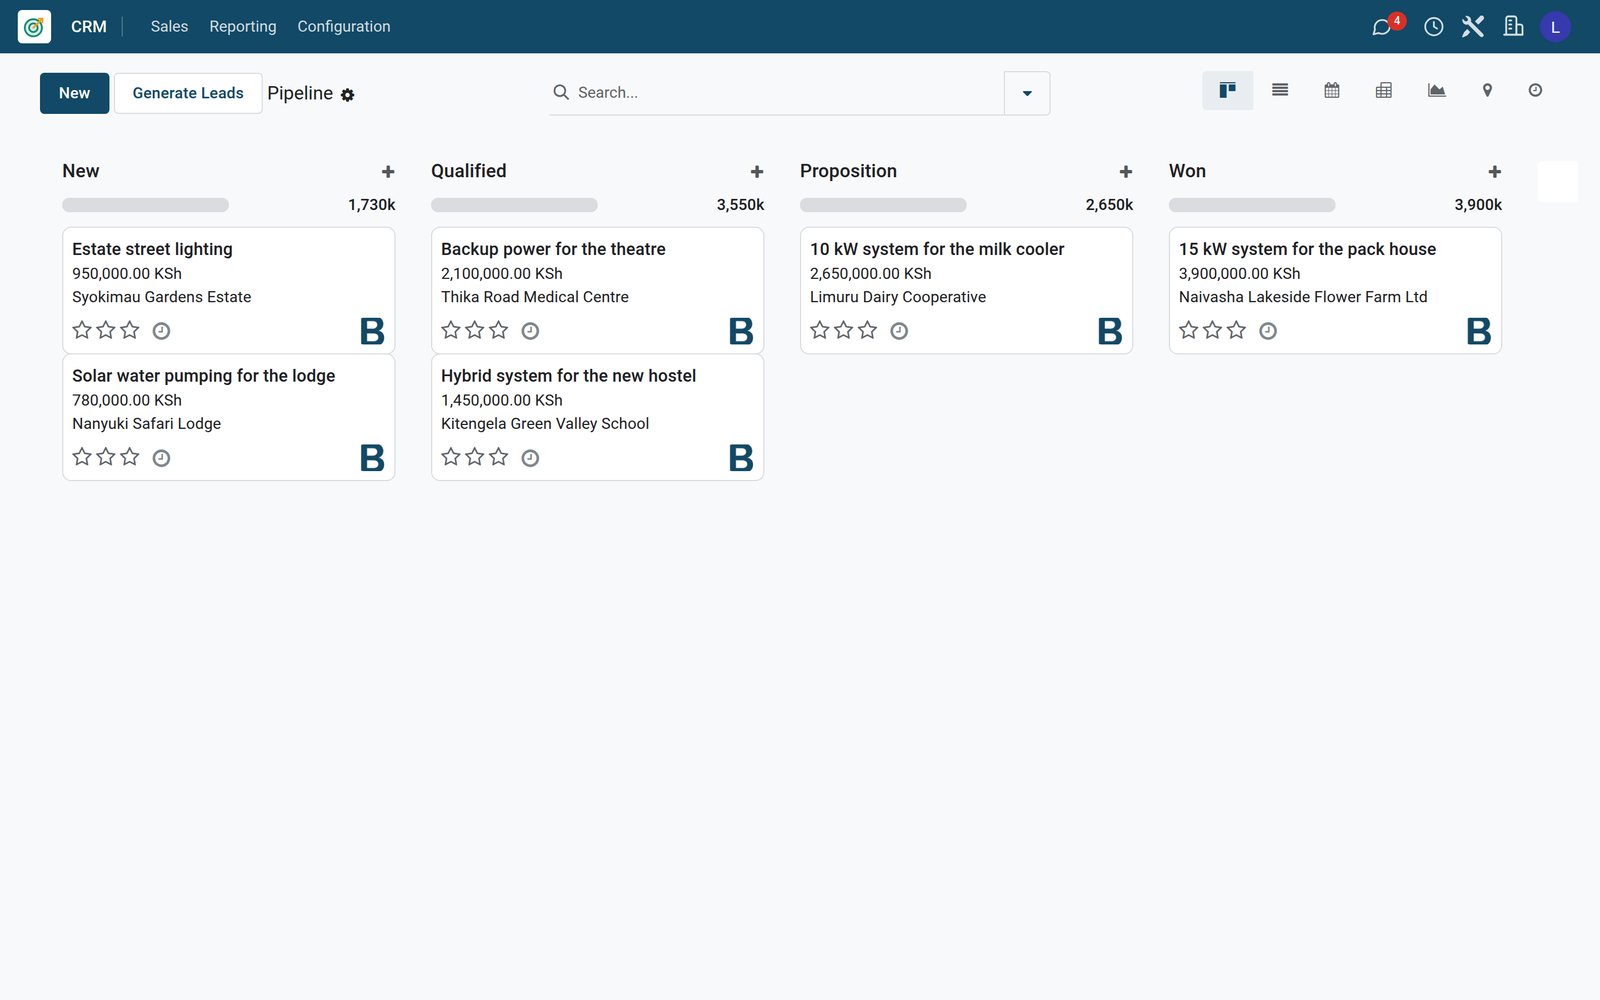
Task: Set first star on Hybrid system card
Action: [451, 457]
